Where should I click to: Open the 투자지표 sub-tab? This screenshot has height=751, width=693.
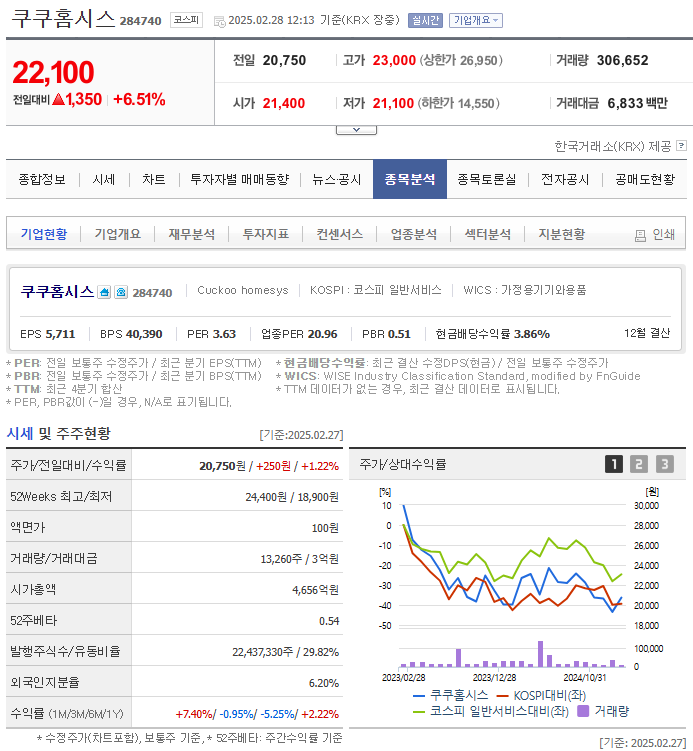[266, 234]
